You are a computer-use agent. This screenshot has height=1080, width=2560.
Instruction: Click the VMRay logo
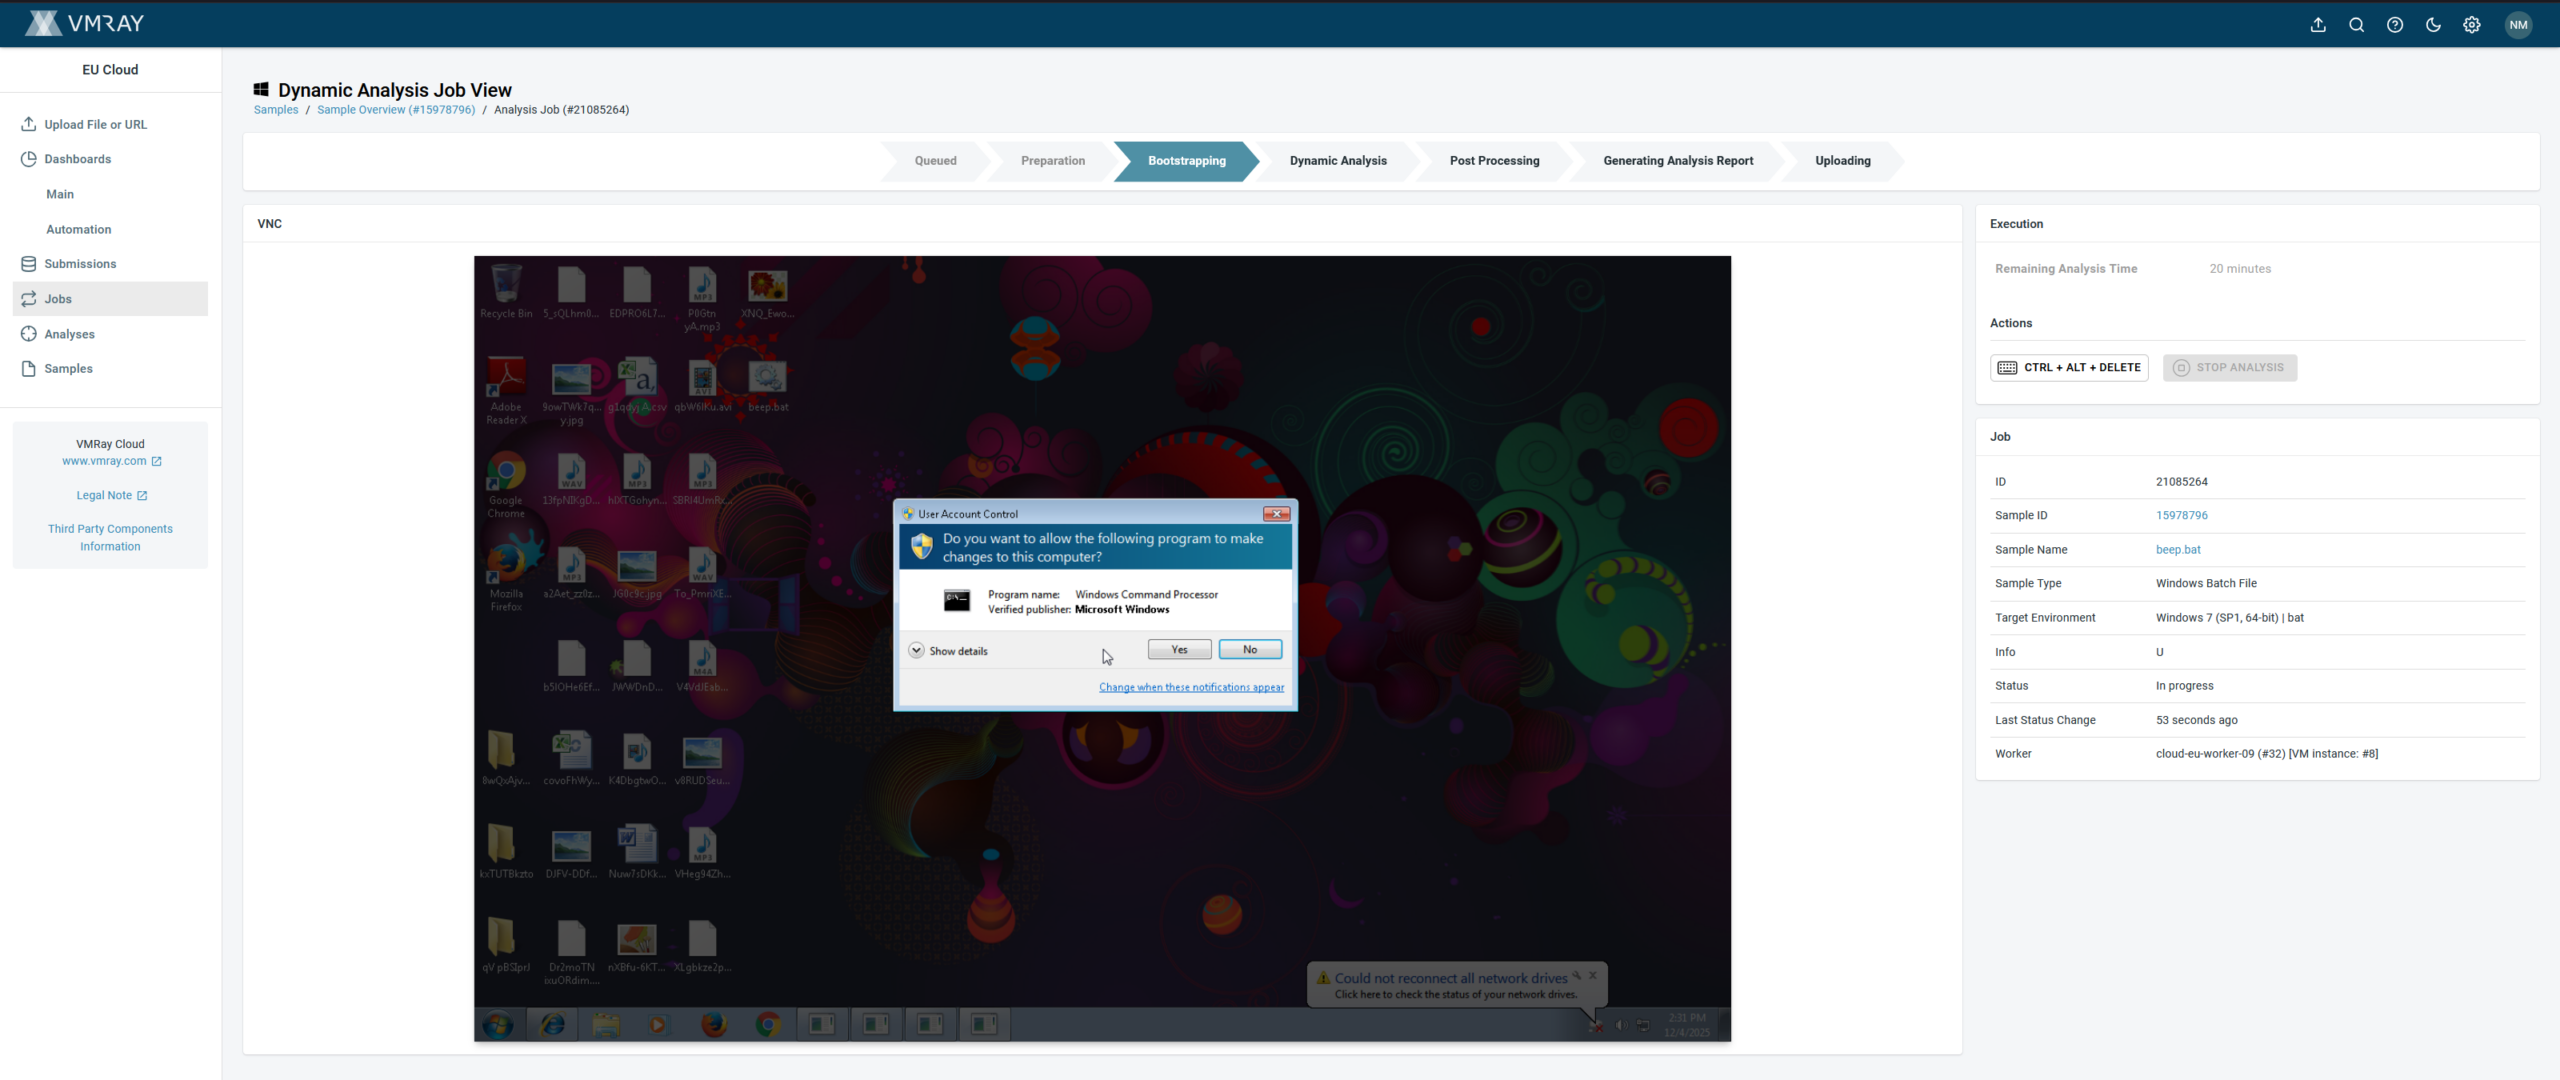pyautogui.click(x=84, y=23)
